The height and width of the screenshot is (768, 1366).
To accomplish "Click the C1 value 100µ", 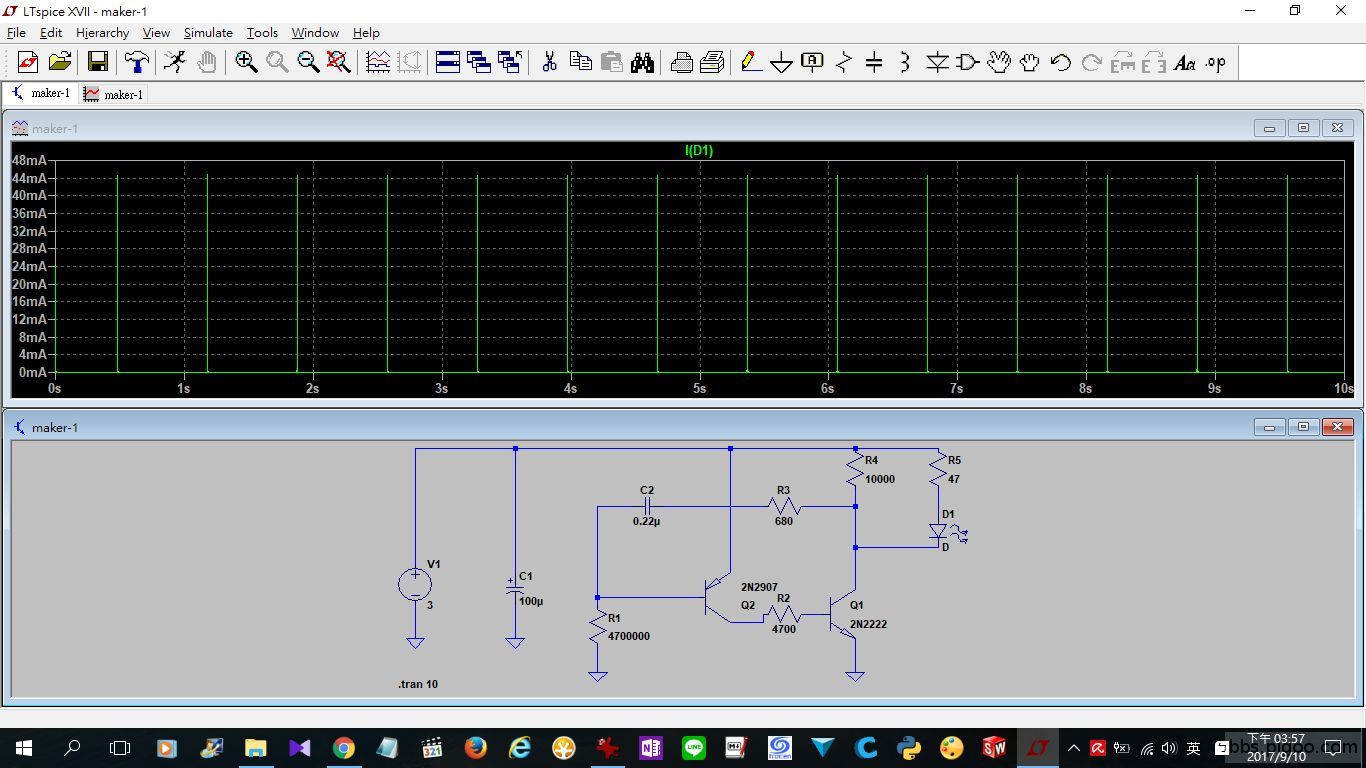I will [531, 601].
